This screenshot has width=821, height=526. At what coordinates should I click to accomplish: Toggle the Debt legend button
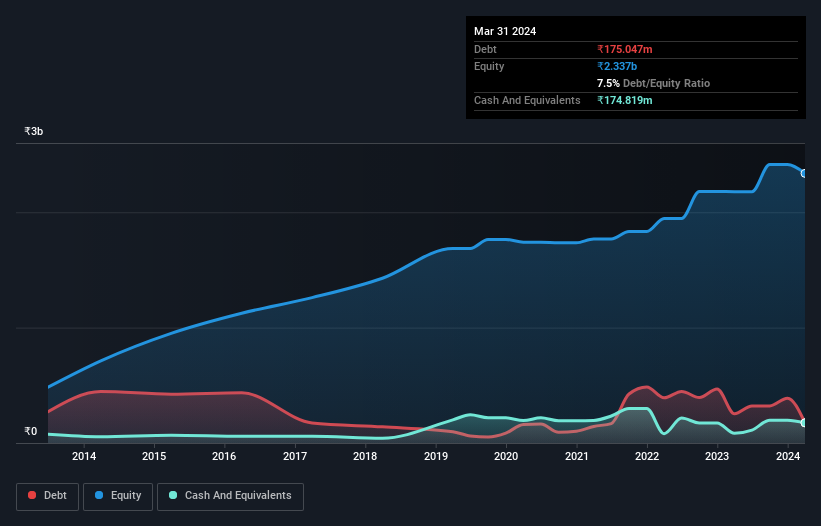[x=47, y=496]
